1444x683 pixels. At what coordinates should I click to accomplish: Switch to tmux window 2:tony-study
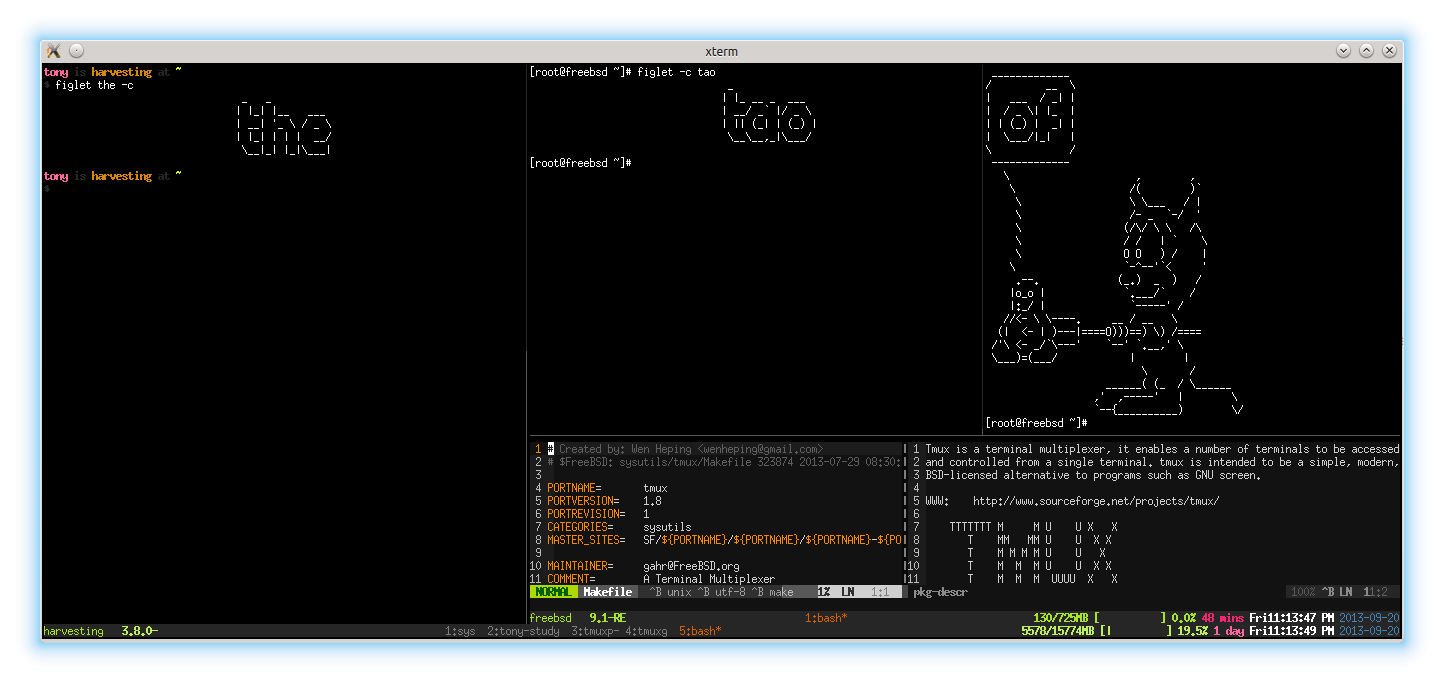pos(525,631)
